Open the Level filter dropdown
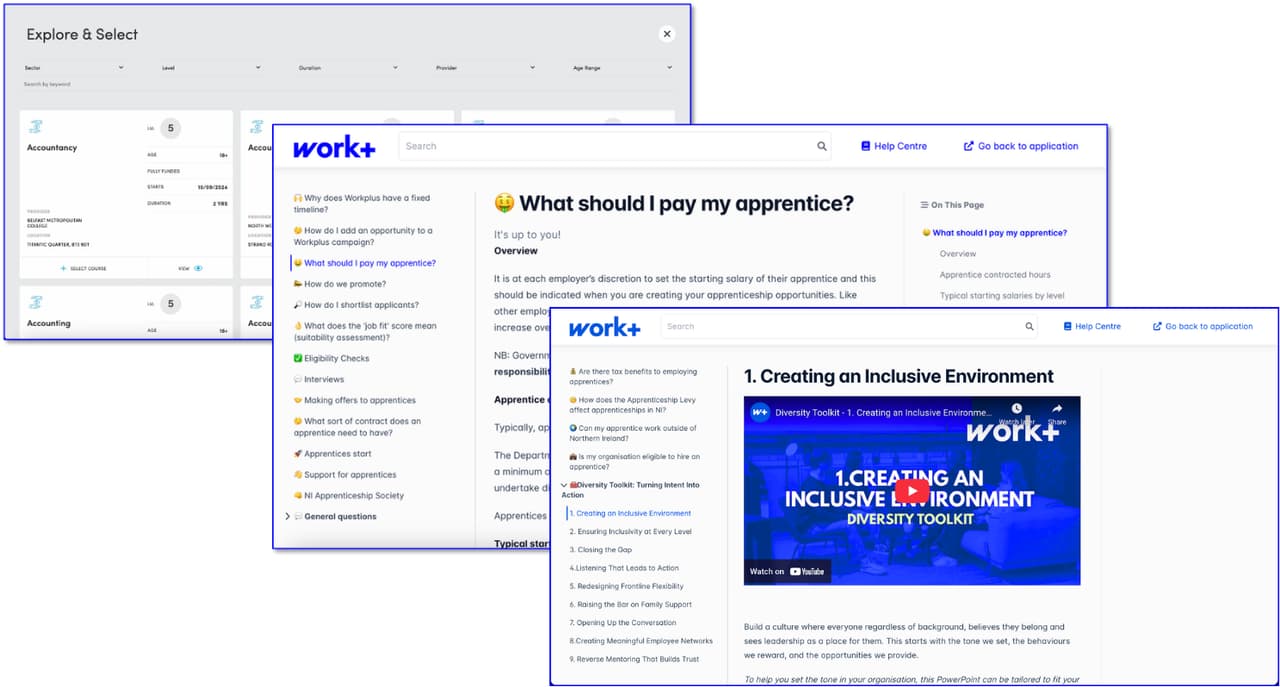This screenshot has height=687, width=1280. (x=211, y=68)
